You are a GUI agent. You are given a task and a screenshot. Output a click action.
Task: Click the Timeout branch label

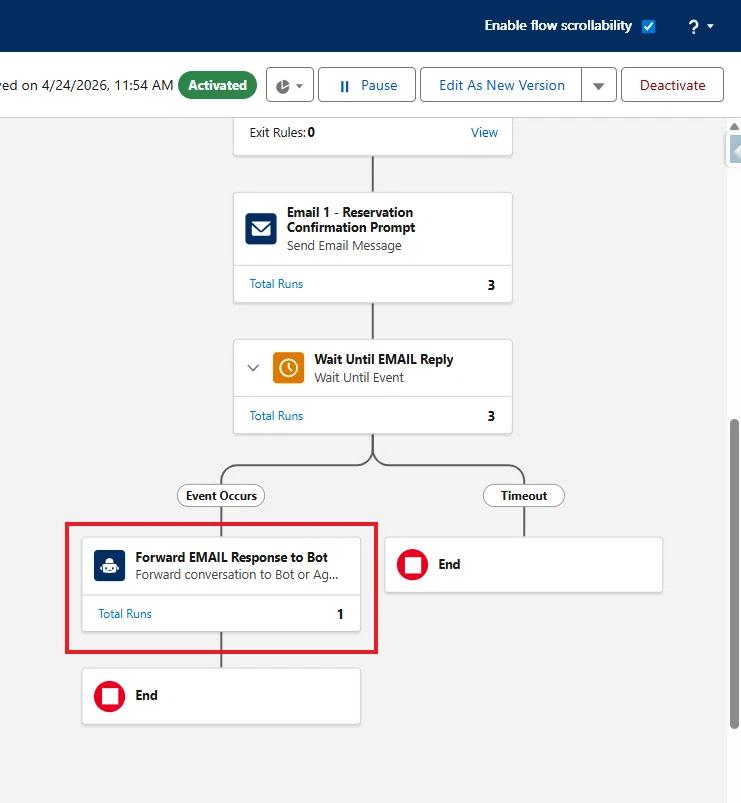524,496
